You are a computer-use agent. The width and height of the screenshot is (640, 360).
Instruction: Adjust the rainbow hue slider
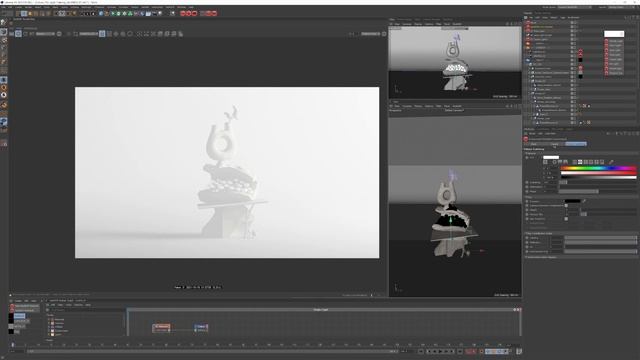click(x=598, y=168)
